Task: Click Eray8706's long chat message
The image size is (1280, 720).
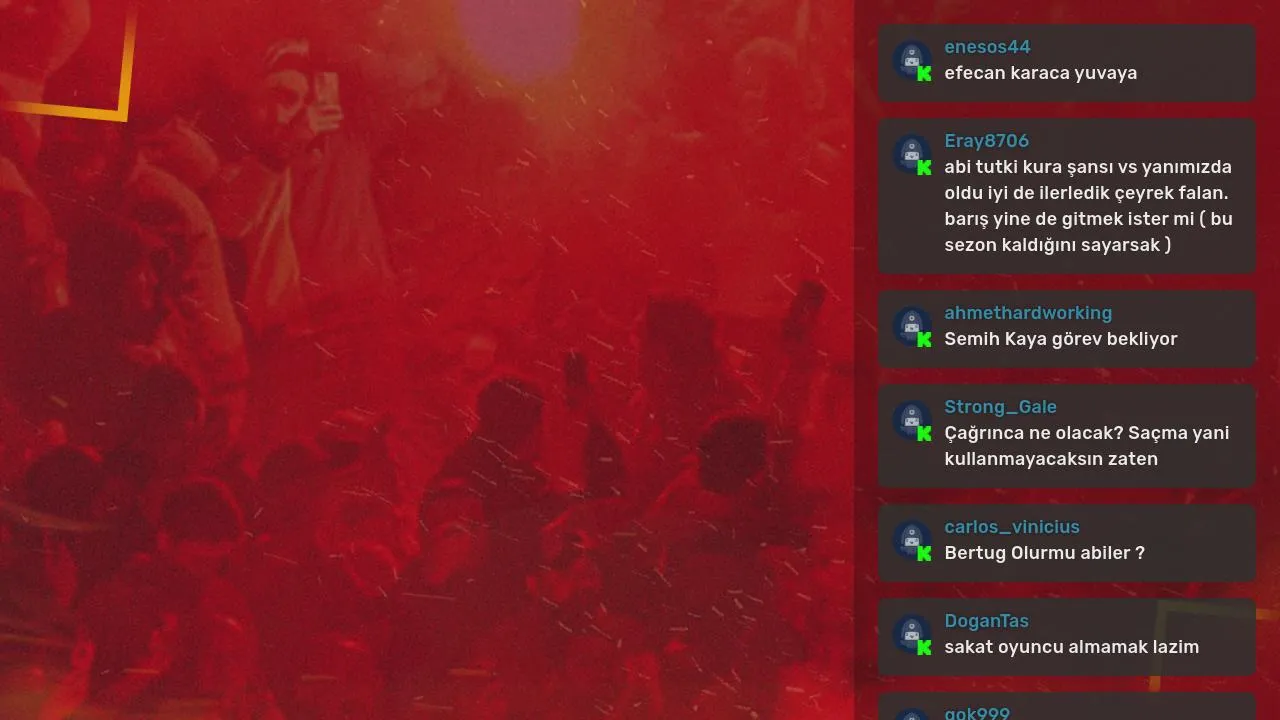Action: [x=1088, y=206]
